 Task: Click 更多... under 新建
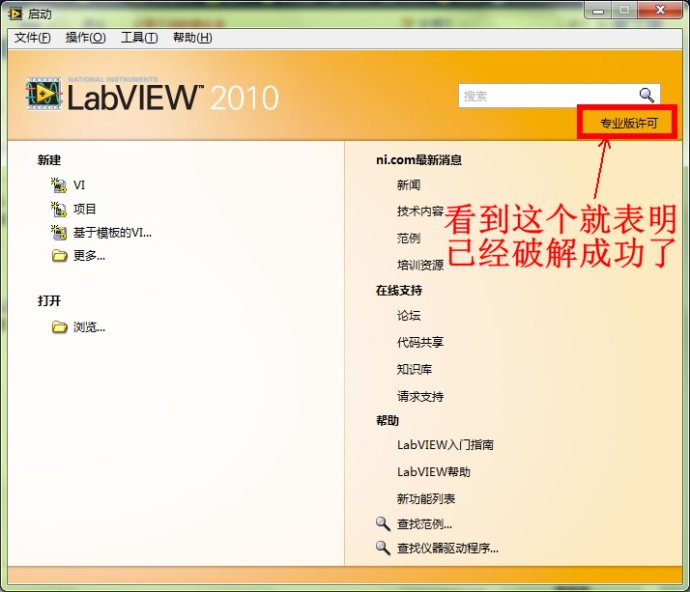pos(89,255)
